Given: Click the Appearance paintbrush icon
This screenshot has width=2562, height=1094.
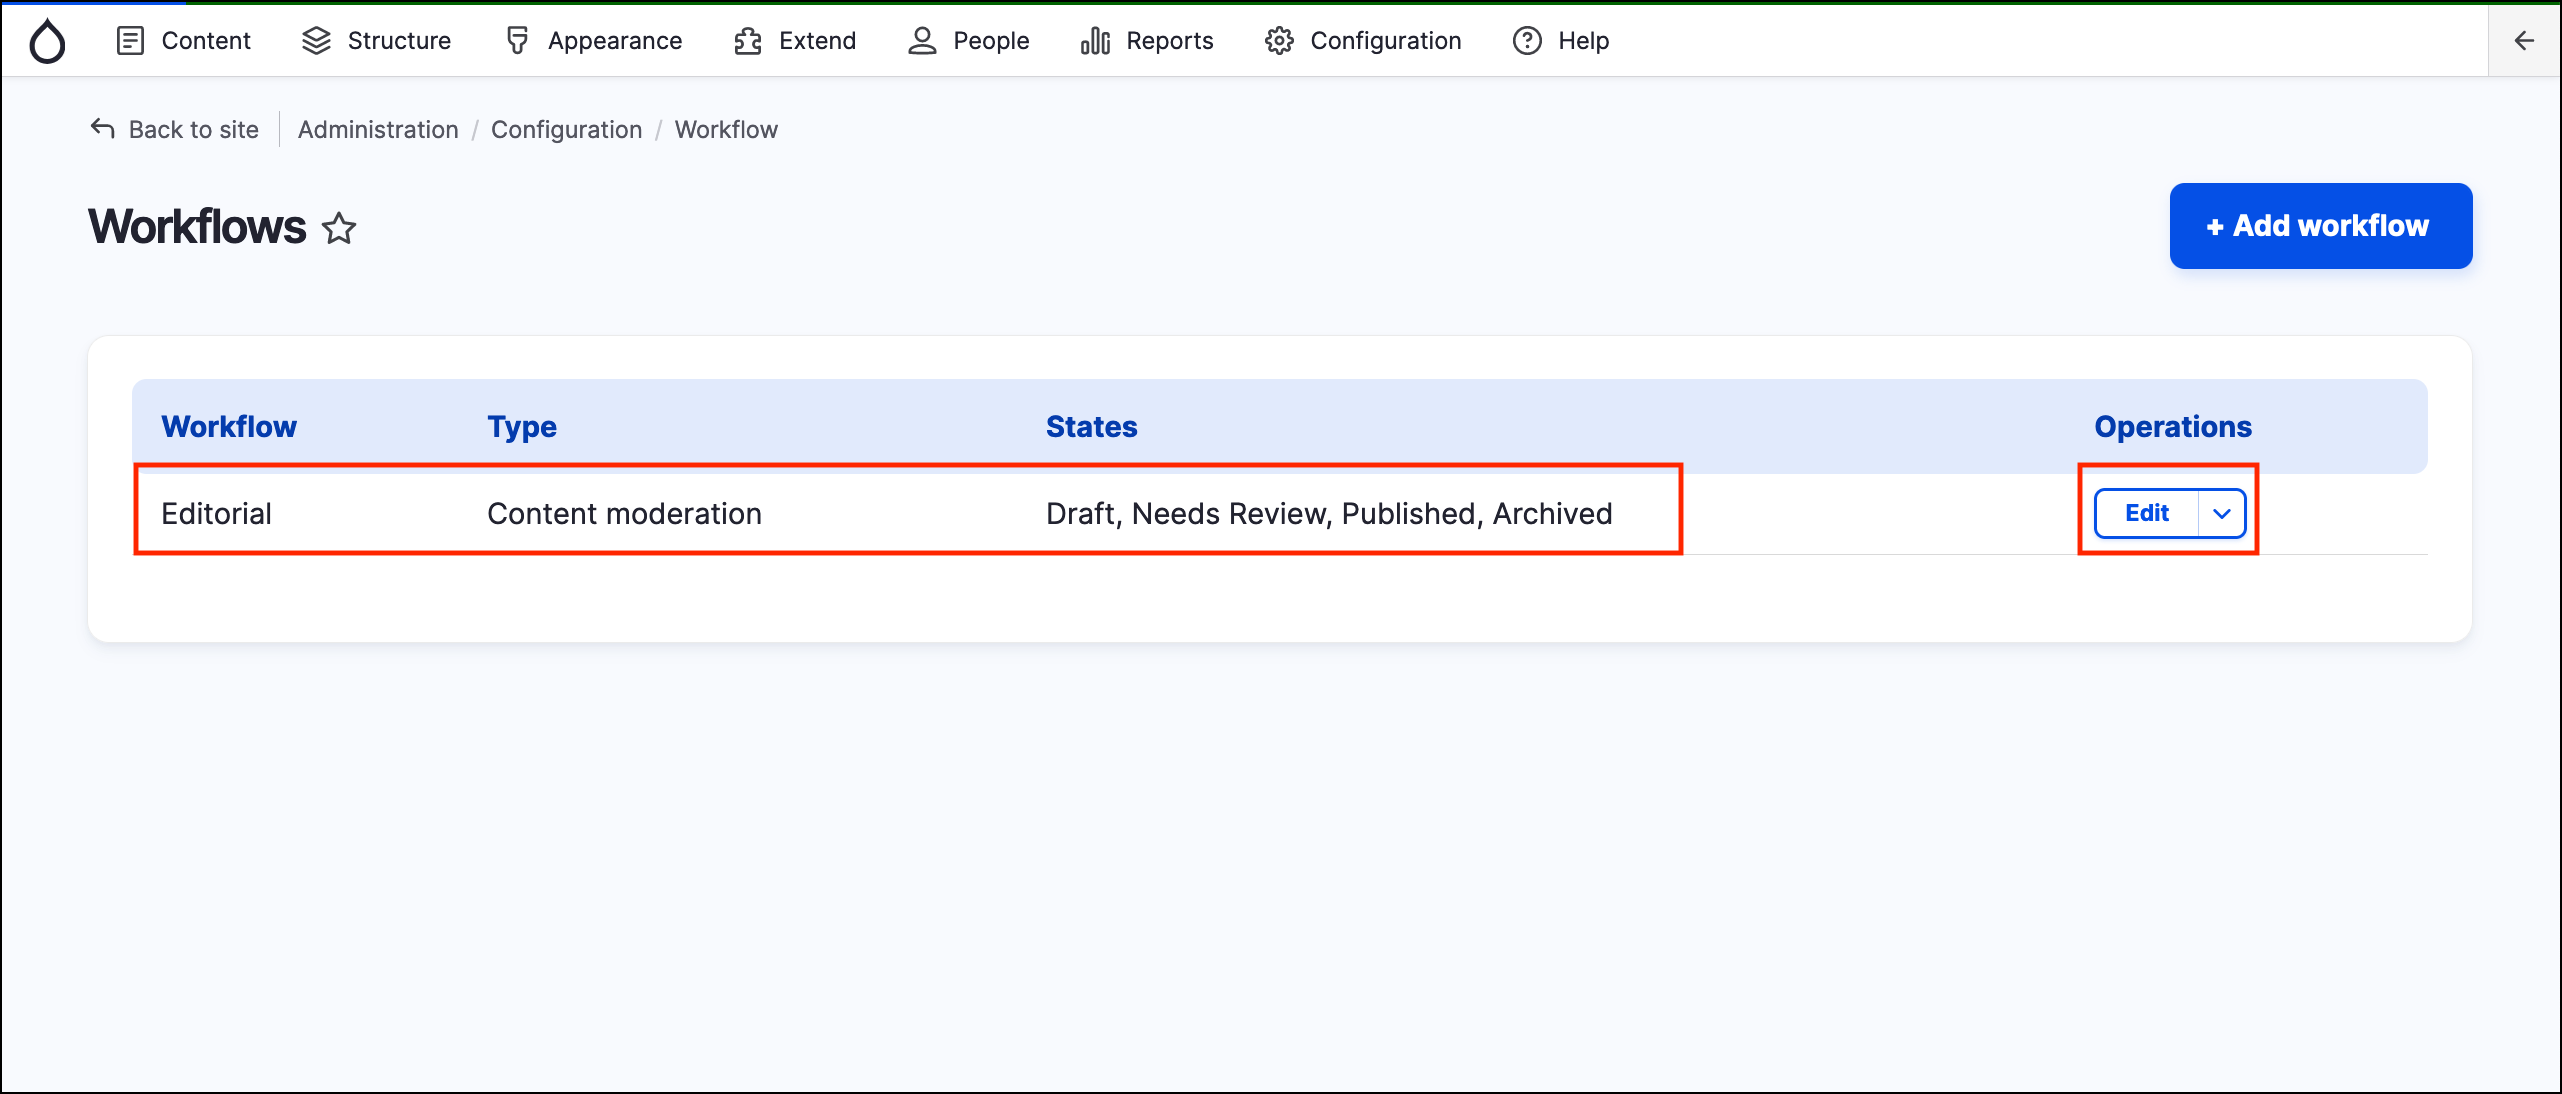Looking at the screenshot, I should point(517,41).
